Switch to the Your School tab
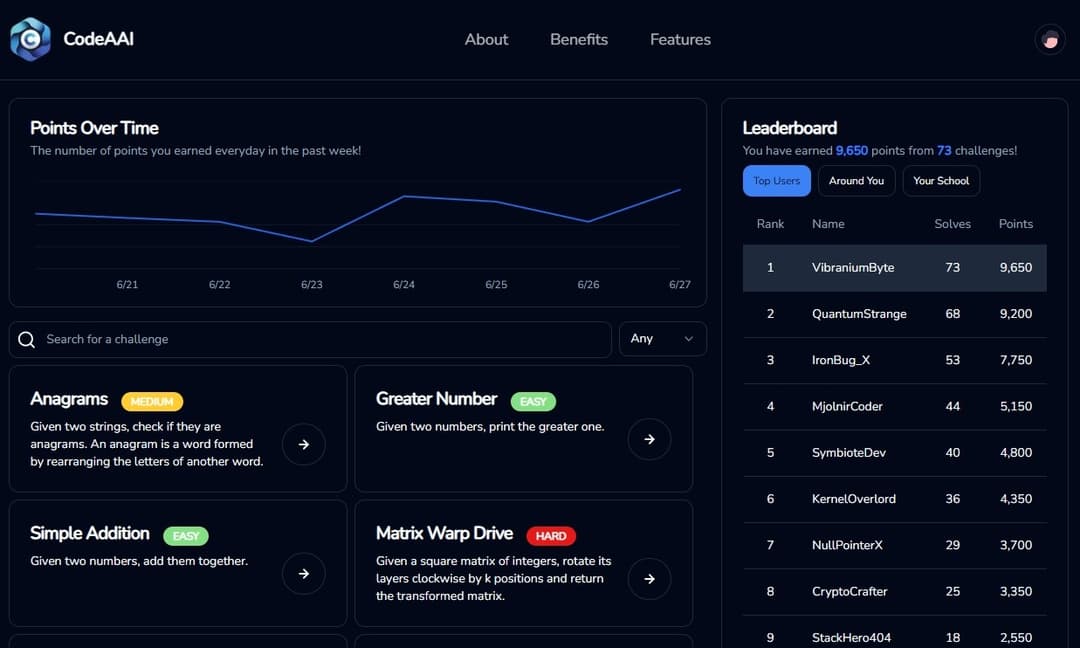Screen dimensions: 1080x648 (941, 180)
